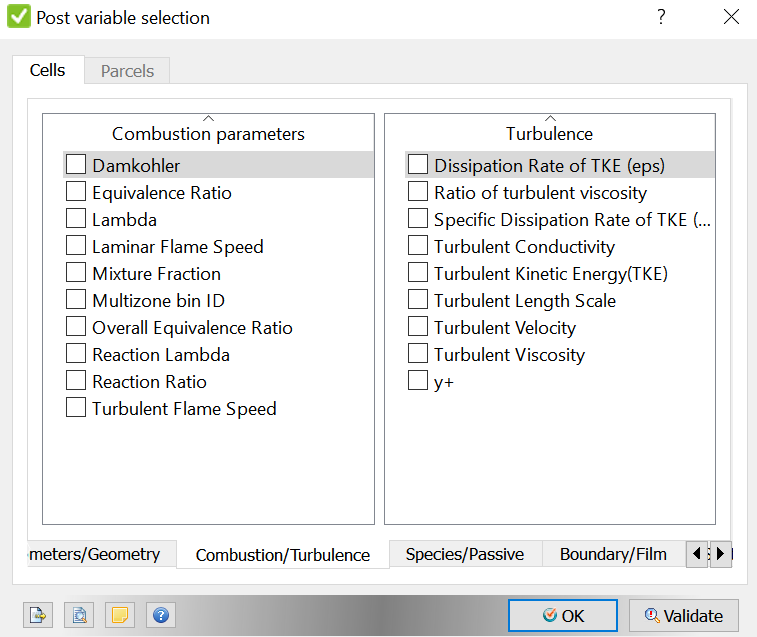
Task: Confirm with the OK button
Action: tap(563, 615)
